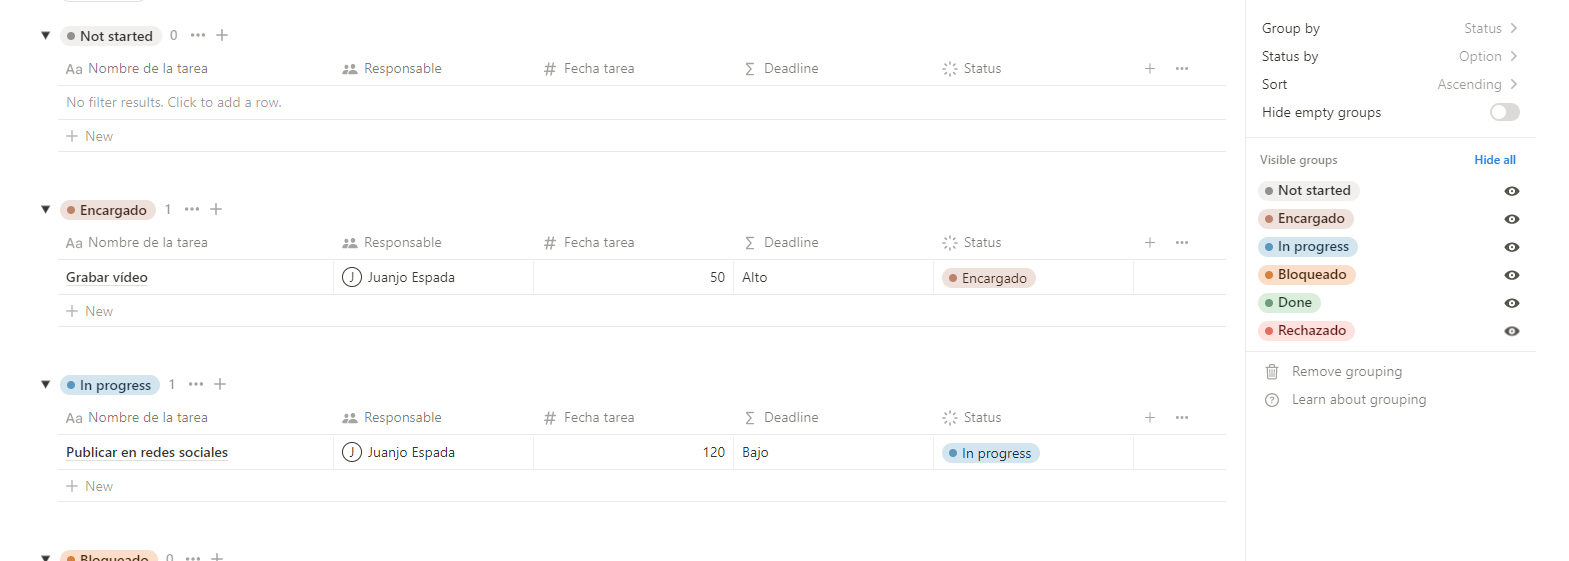Click the trash icon for Remove grouping
Image resolution: width=1569 pixels, height=561 pixels.
[x=1272, y=371]
